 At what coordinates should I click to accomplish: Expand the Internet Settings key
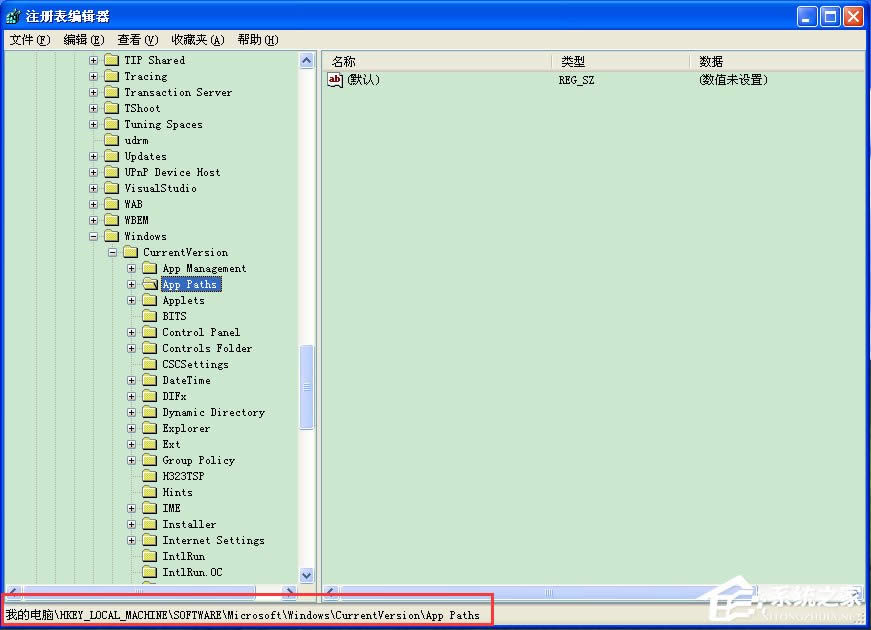click(131, 540)
